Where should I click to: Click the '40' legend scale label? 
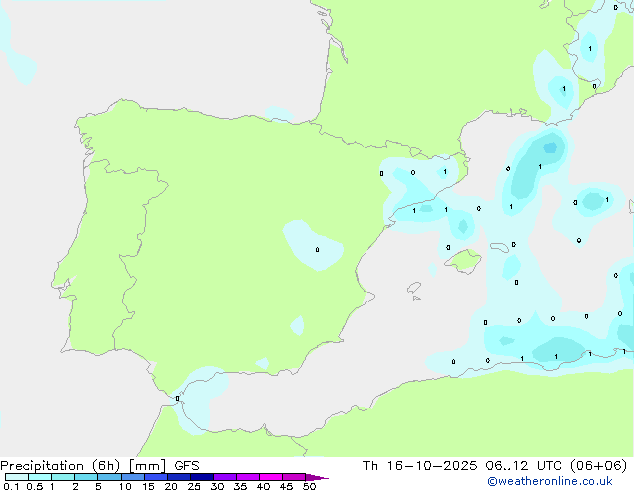[x=263, y=486]
